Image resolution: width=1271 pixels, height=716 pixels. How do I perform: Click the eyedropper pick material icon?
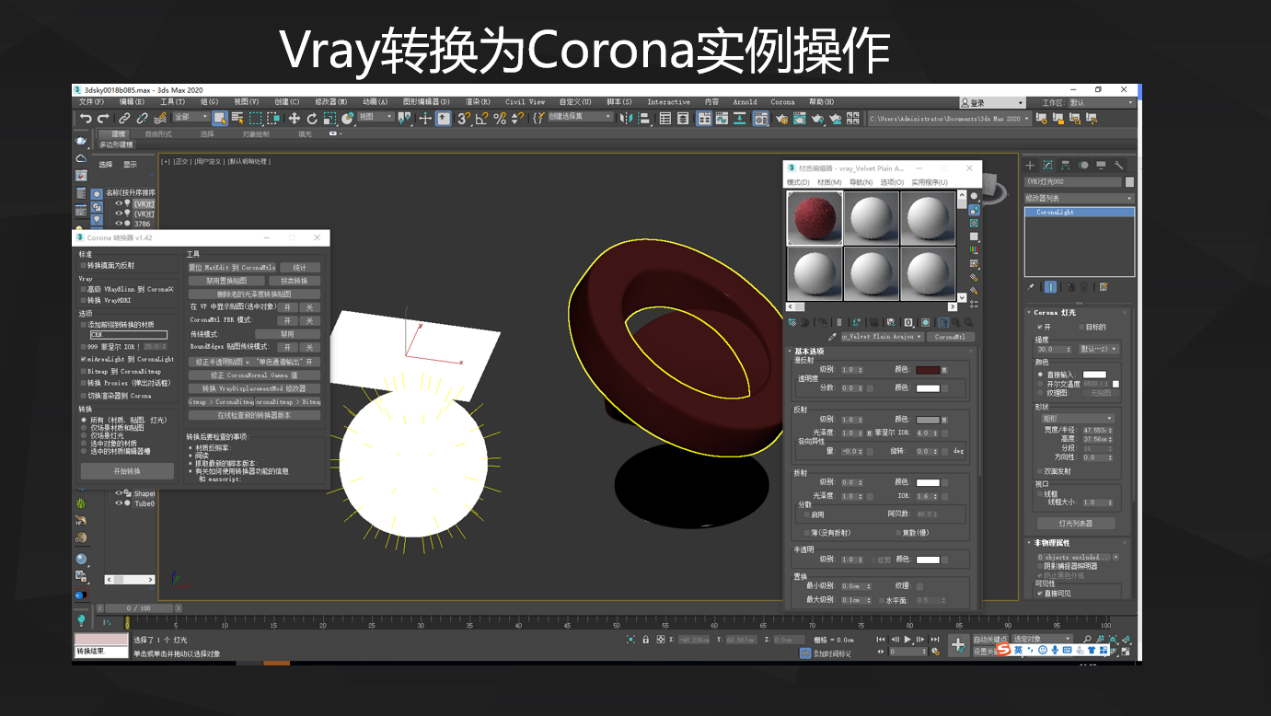pos(832,337)
